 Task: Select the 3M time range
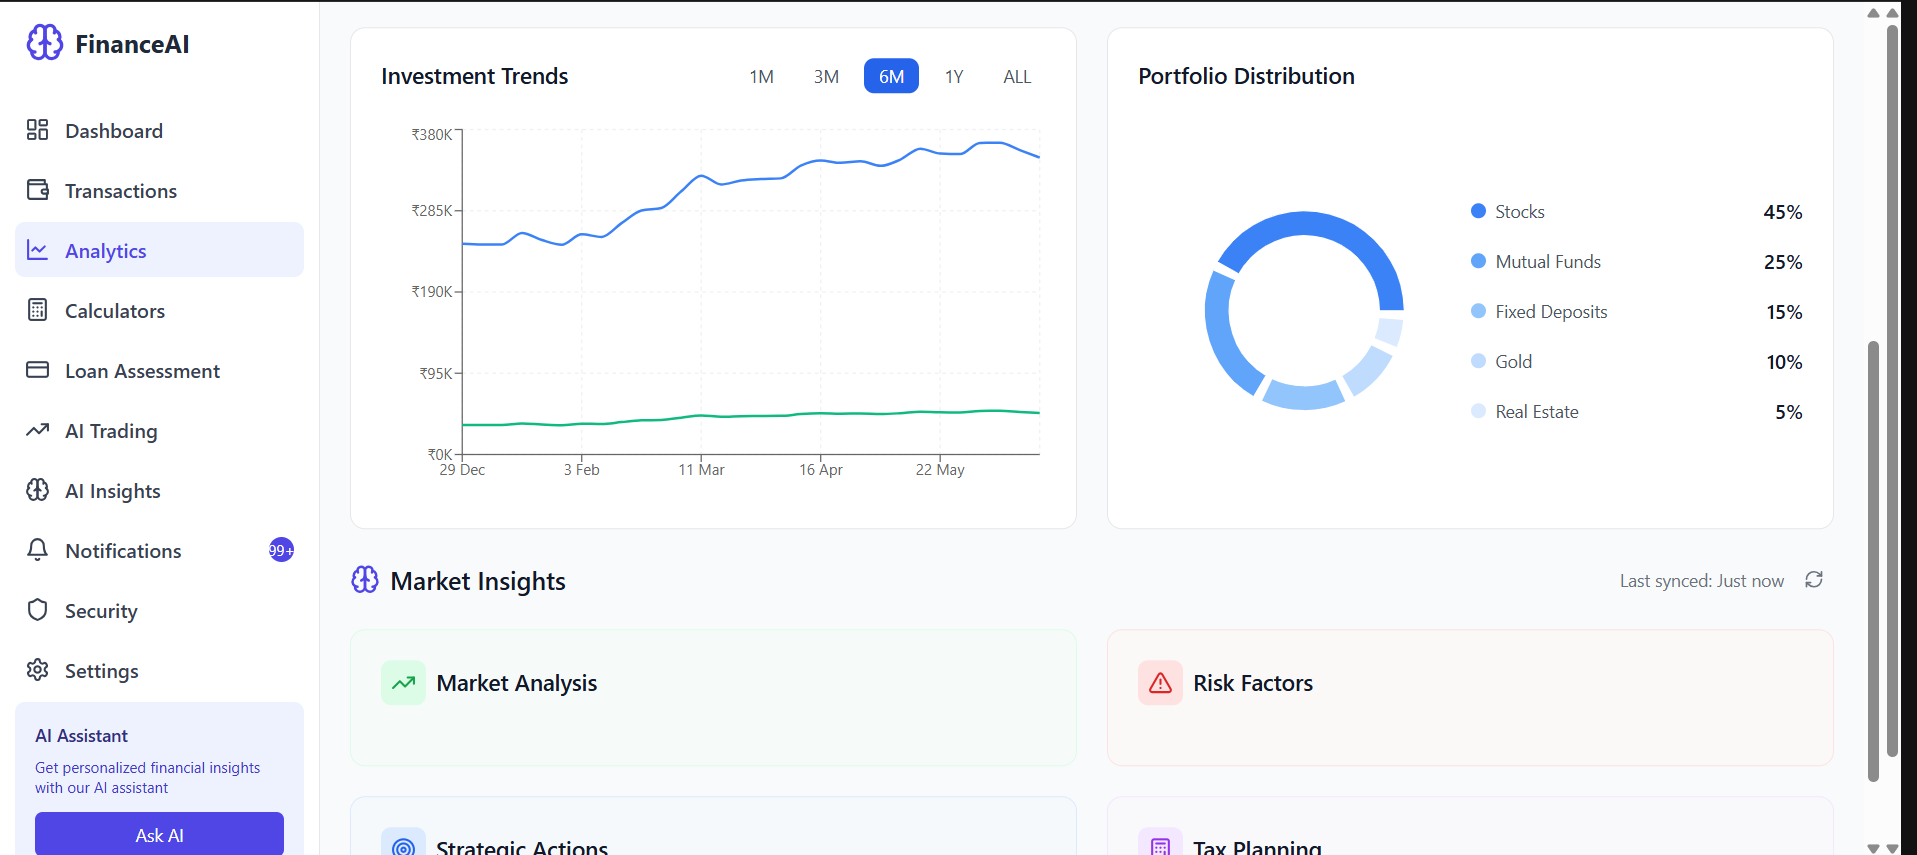pos(826,77)
